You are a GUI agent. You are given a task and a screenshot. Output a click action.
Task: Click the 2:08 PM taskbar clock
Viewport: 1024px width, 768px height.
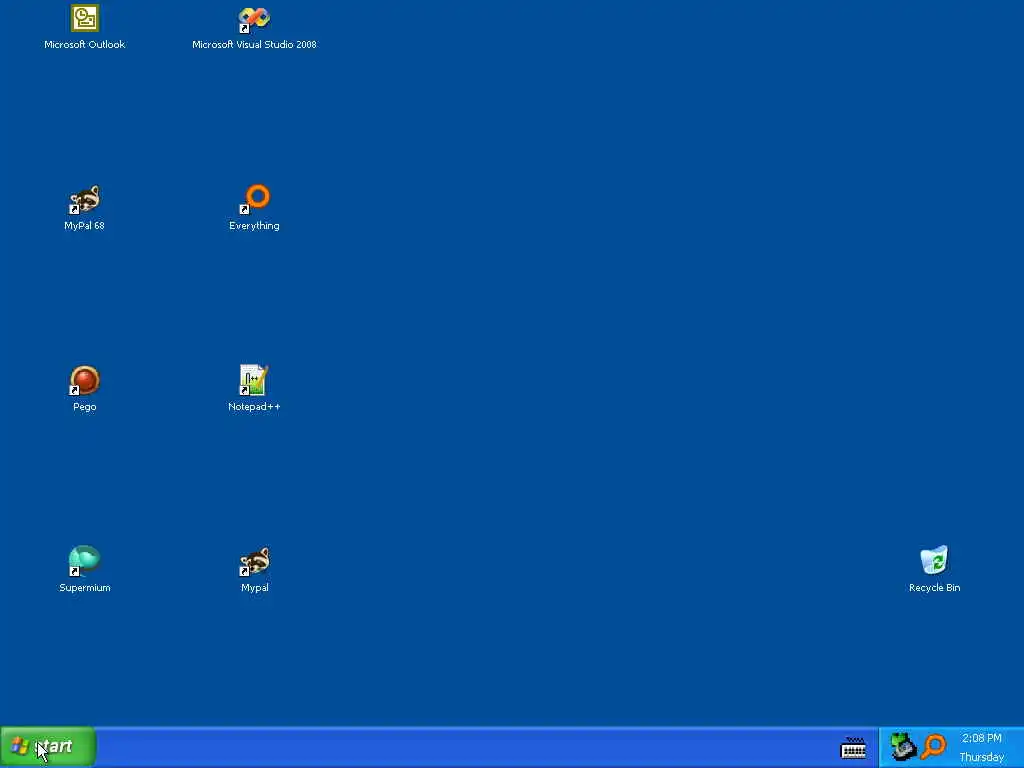[x=982, y=738]
